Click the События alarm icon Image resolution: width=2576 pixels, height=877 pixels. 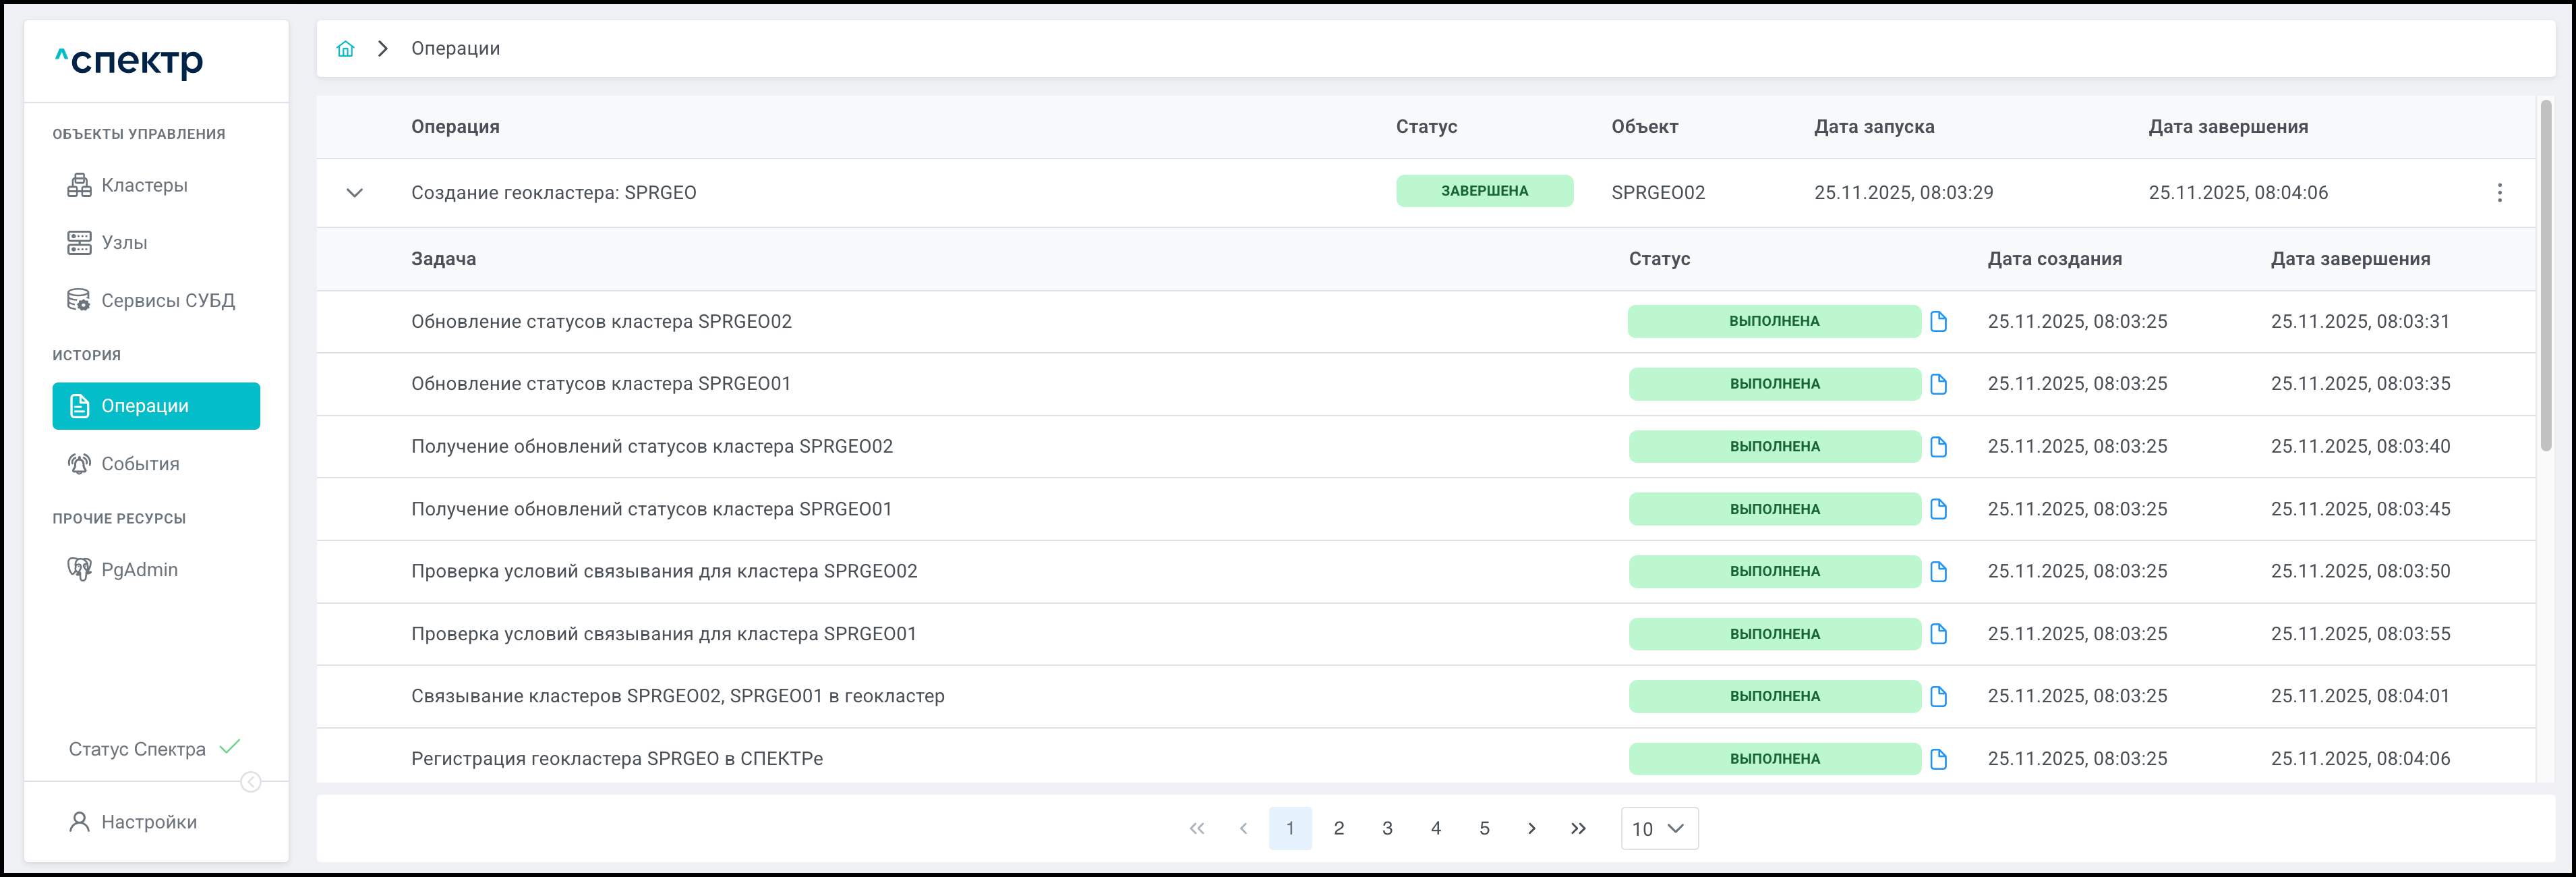pyautogui.click(x=79, y=464)
